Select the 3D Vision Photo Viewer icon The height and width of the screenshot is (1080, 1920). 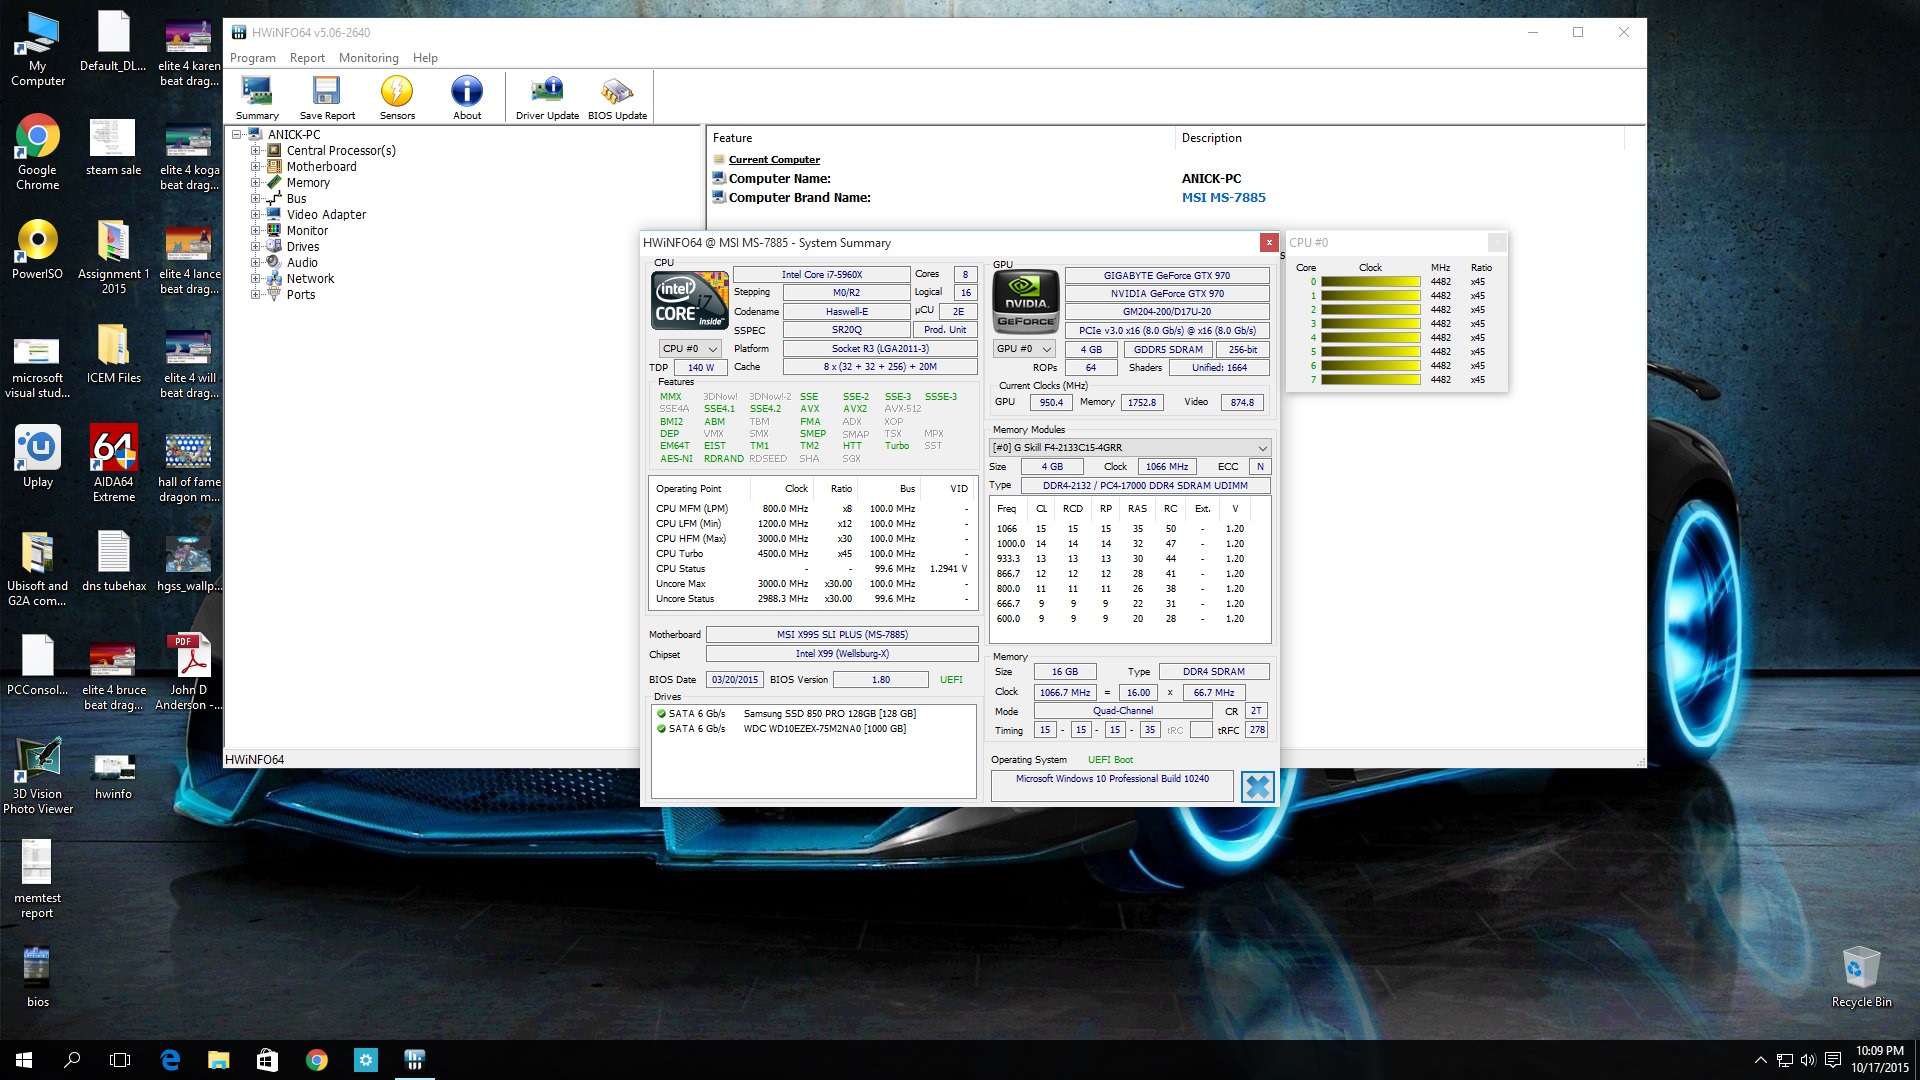(38, 776)
